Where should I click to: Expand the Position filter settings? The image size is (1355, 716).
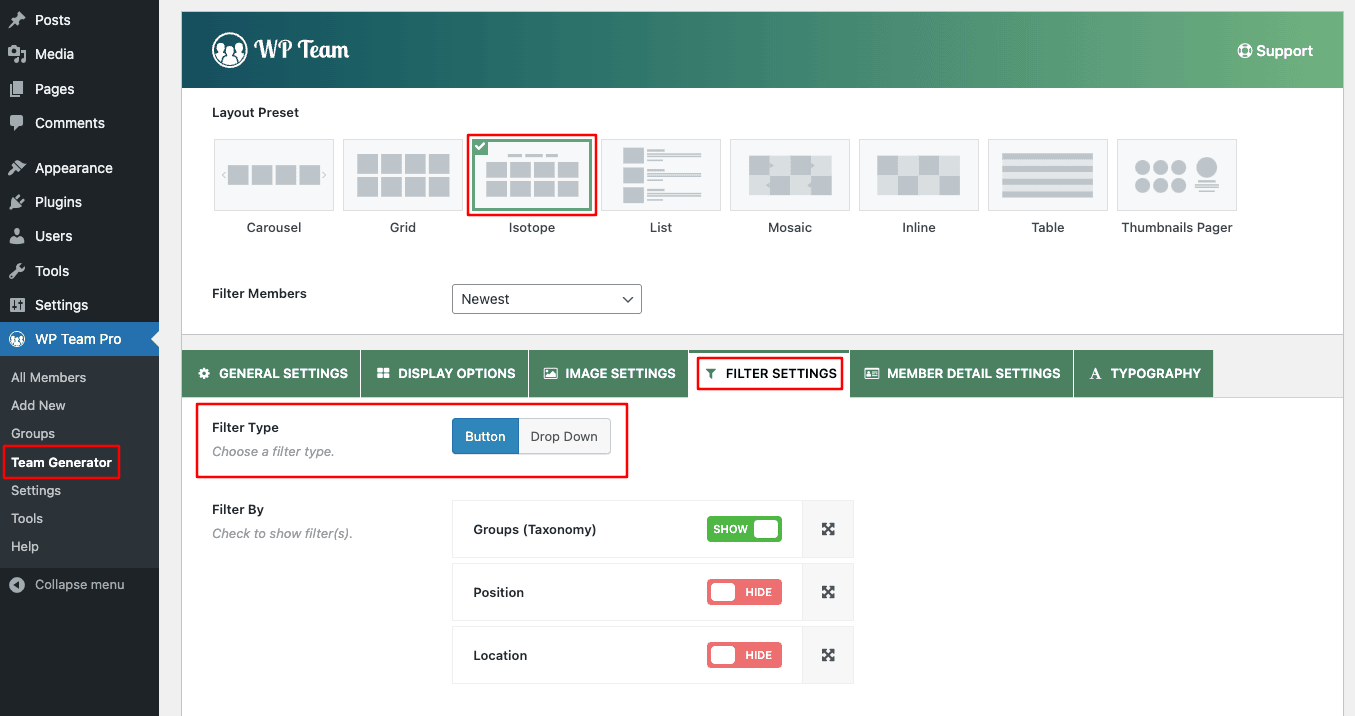(827, 591)
